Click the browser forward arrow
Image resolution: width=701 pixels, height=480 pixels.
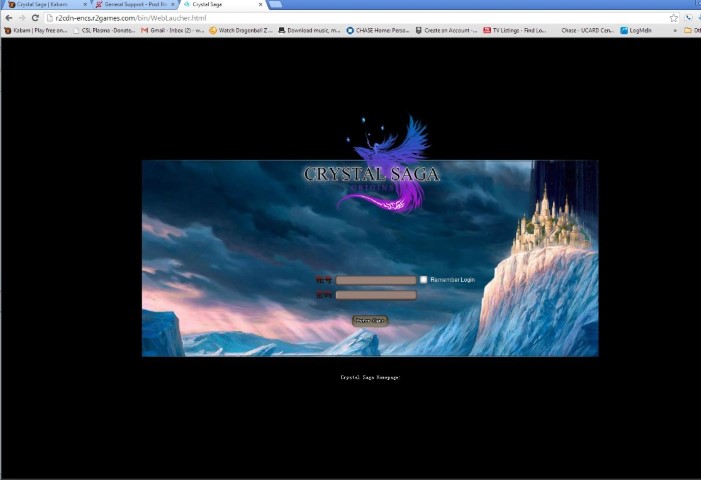click(x=21, y=18)
